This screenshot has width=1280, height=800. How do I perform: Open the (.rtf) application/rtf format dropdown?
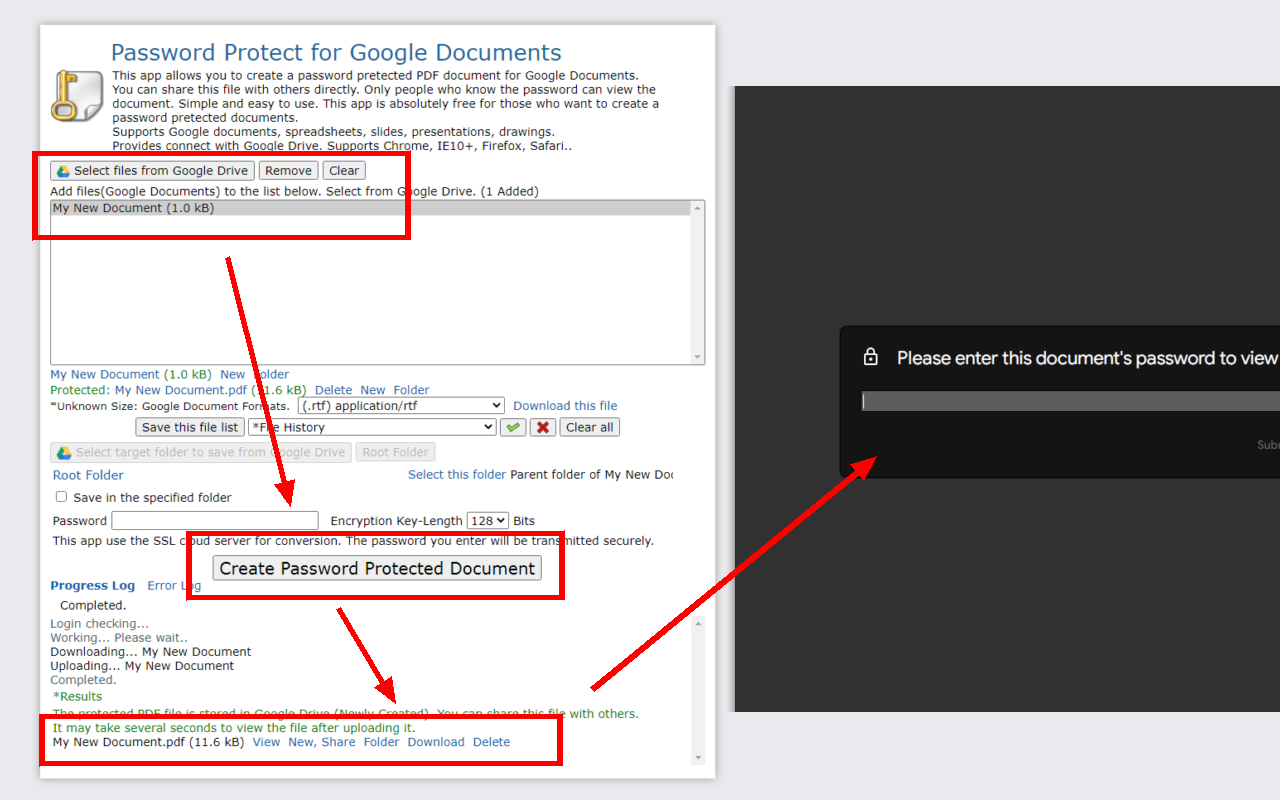400,405
